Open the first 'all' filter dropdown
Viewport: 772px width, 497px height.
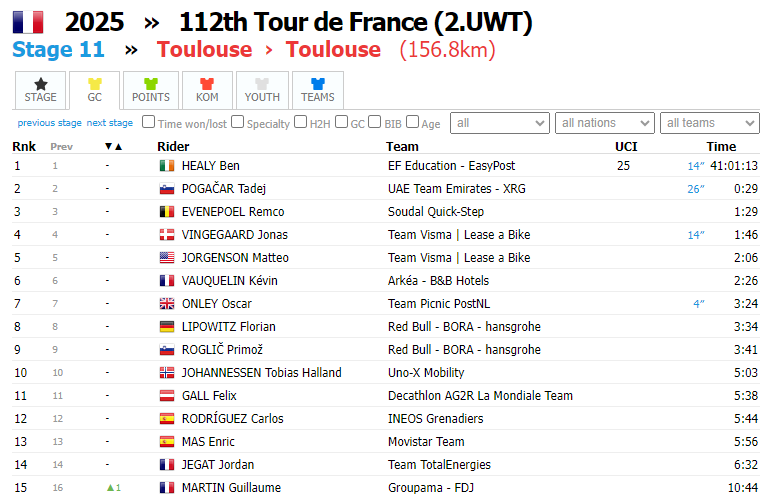[500, 123]
